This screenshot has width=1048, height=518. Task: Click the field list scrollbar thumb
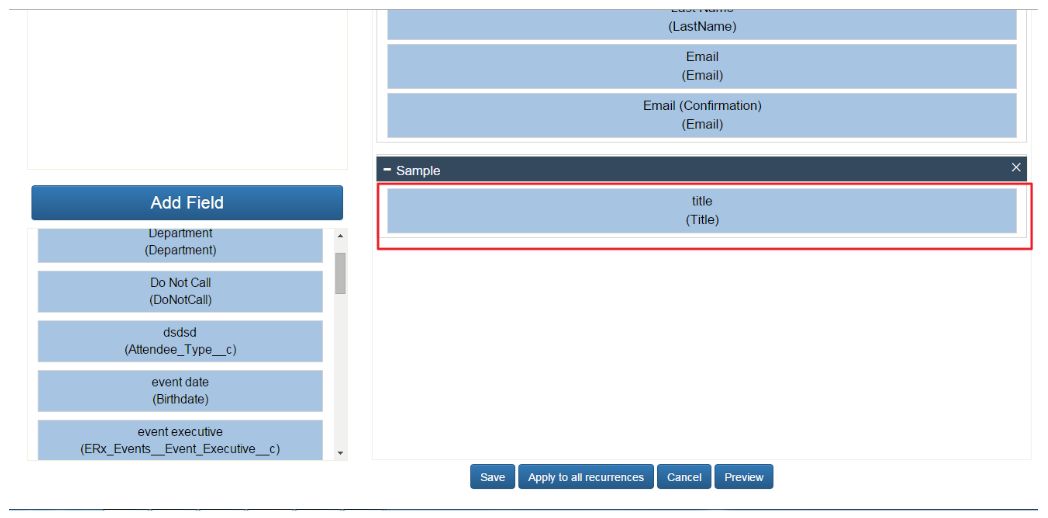(x=340, y=273)
